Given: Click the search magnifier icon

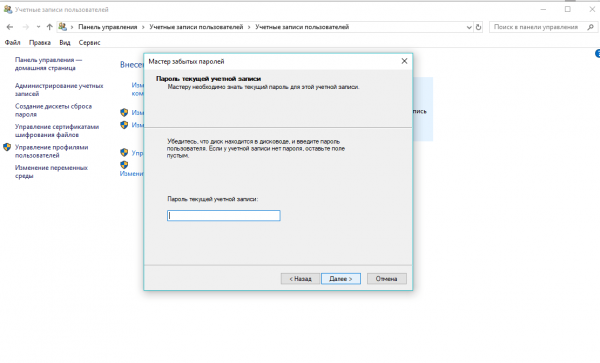Looking at the screenshot, I should click(590, 27).
